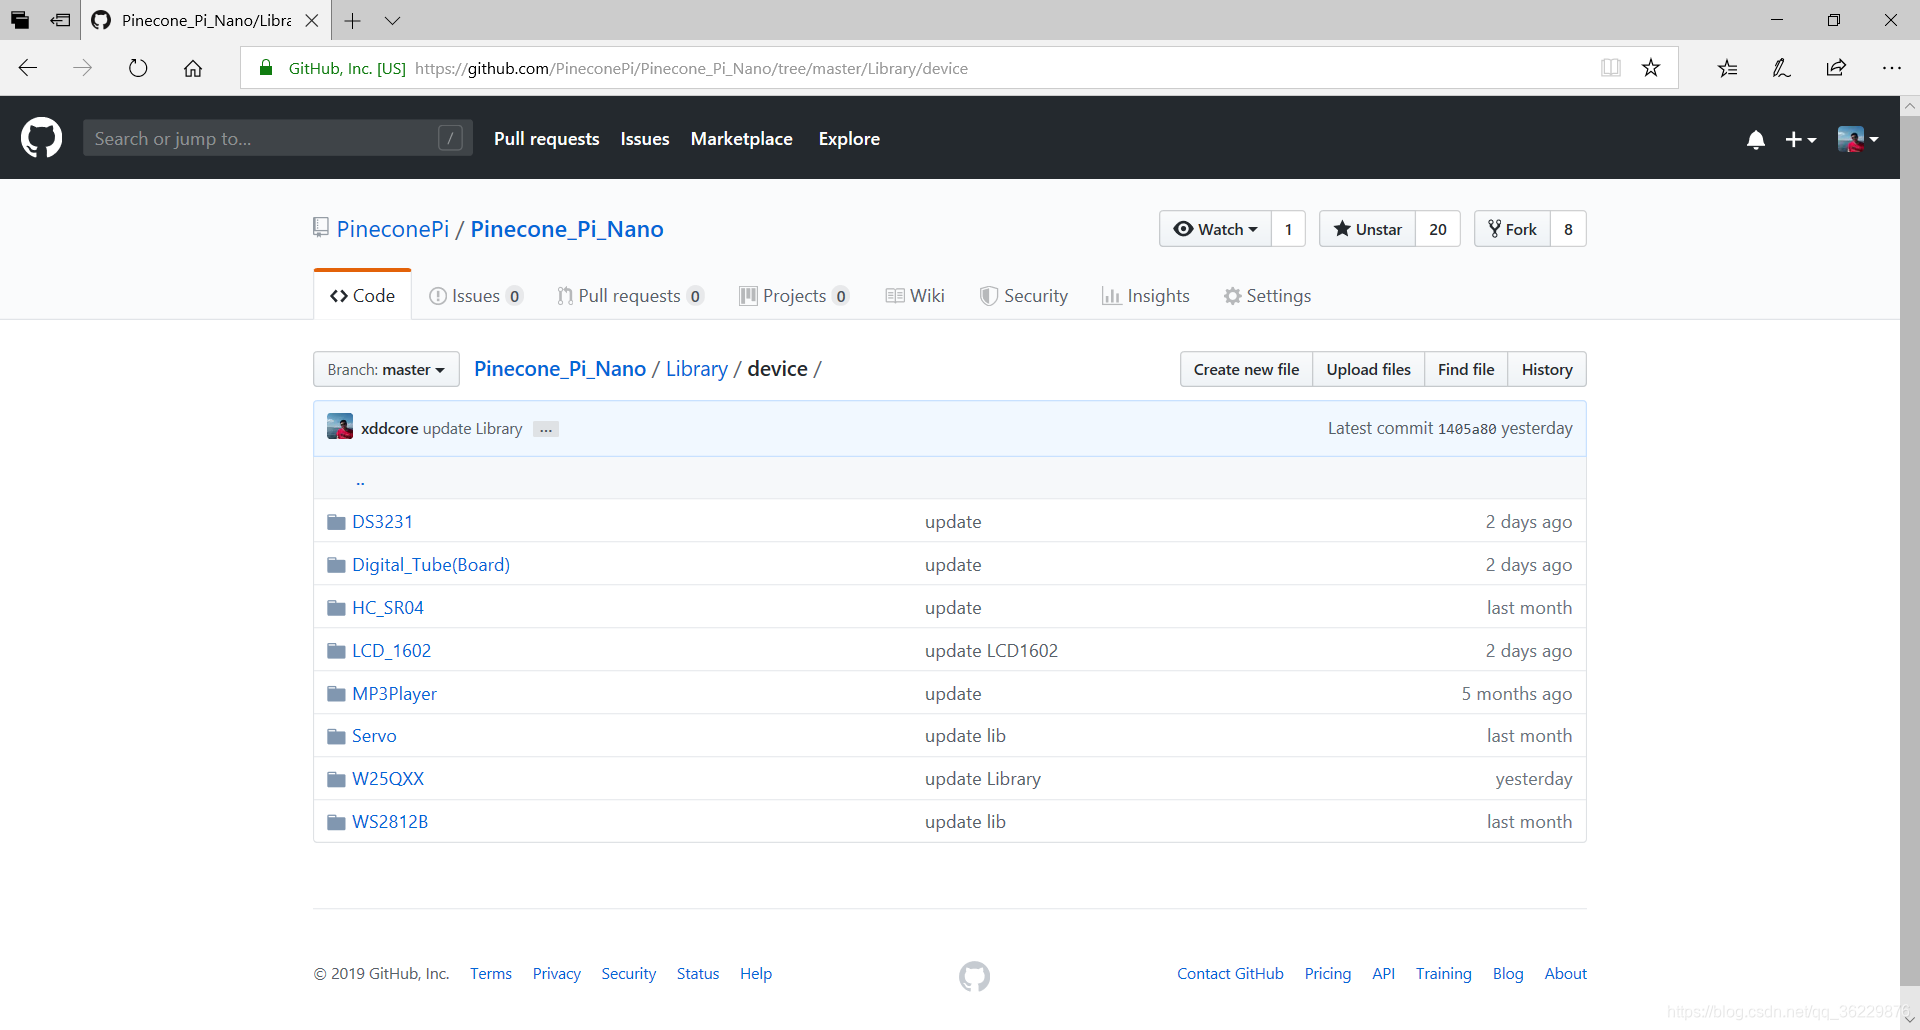Screen dimensions: 1920x1030
Task: Open the 'update LCD1602' commit message
Action: [x=991, y=651]
